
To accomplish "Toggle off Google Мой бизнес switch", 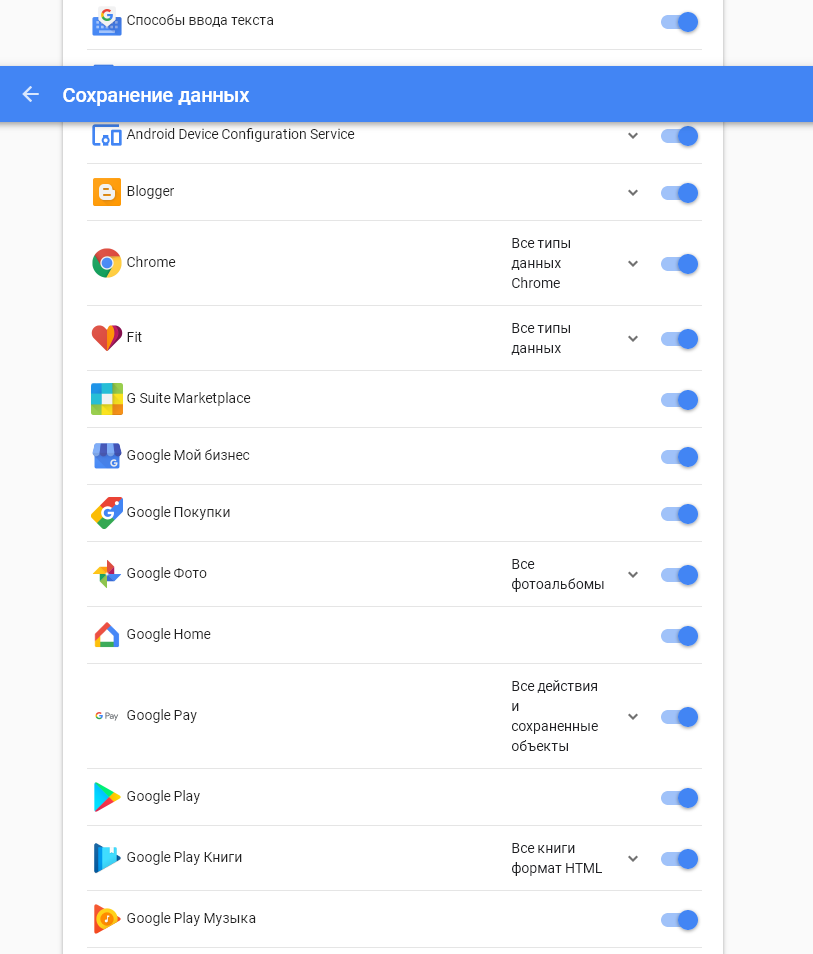I will point(679,457).
